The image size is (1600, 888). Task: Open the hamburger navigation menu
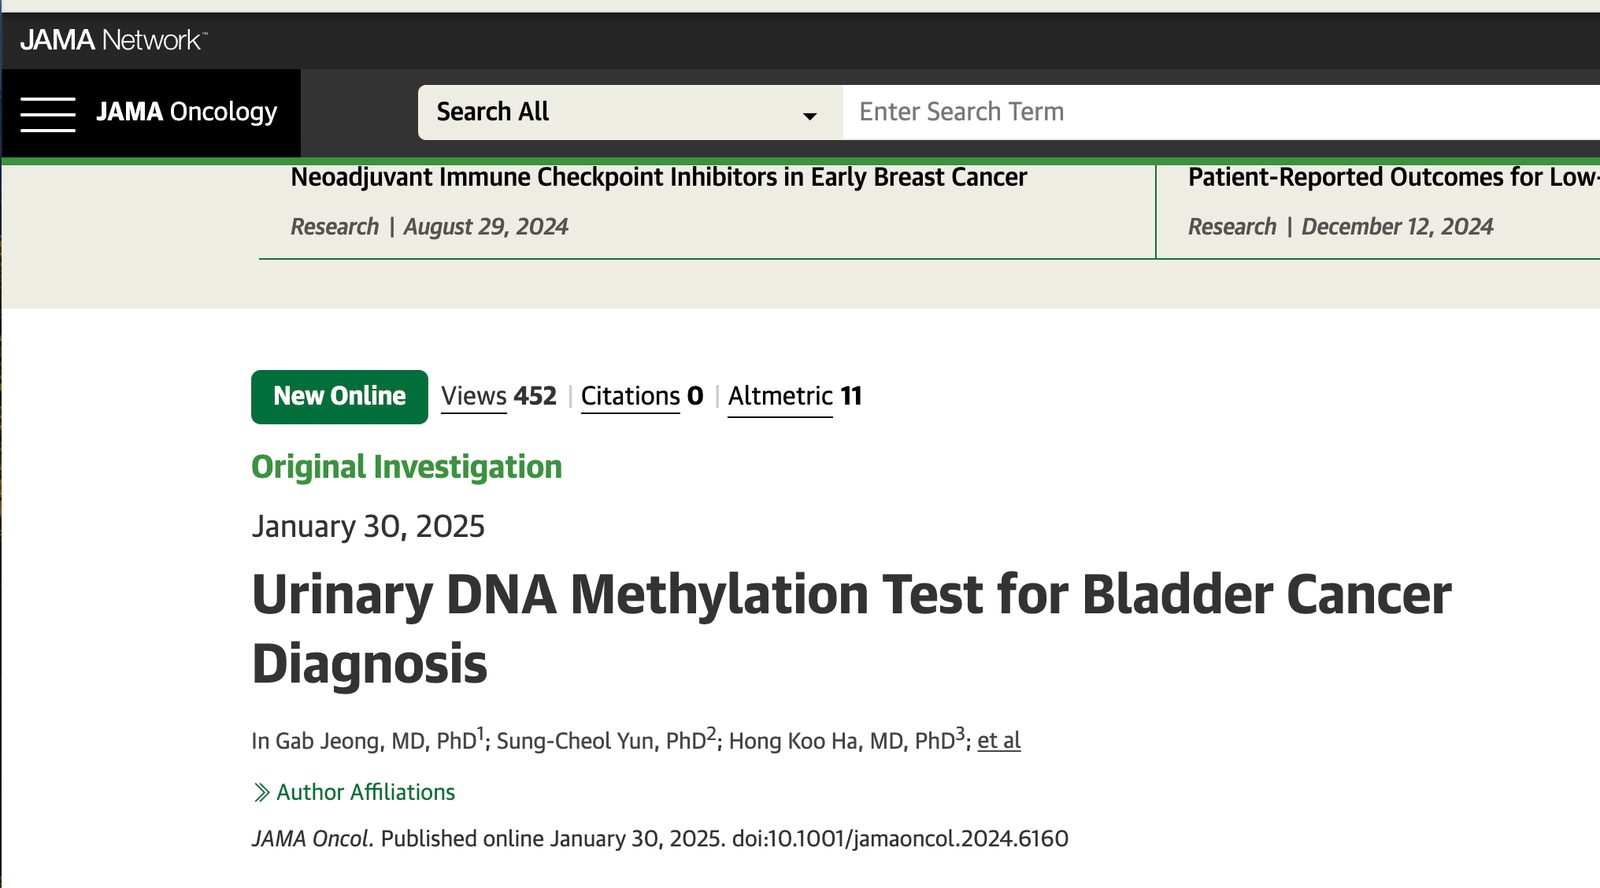pos(48,113)
